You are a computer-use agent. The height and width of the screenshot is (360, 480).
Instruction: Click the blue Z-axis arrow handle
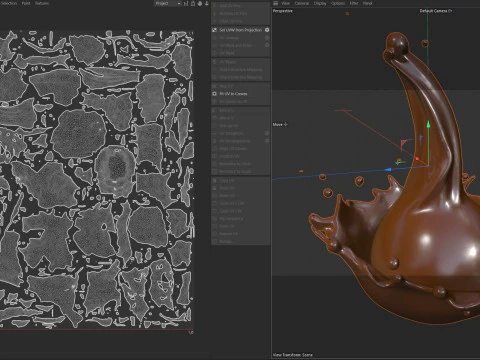(x=388, y=170)
